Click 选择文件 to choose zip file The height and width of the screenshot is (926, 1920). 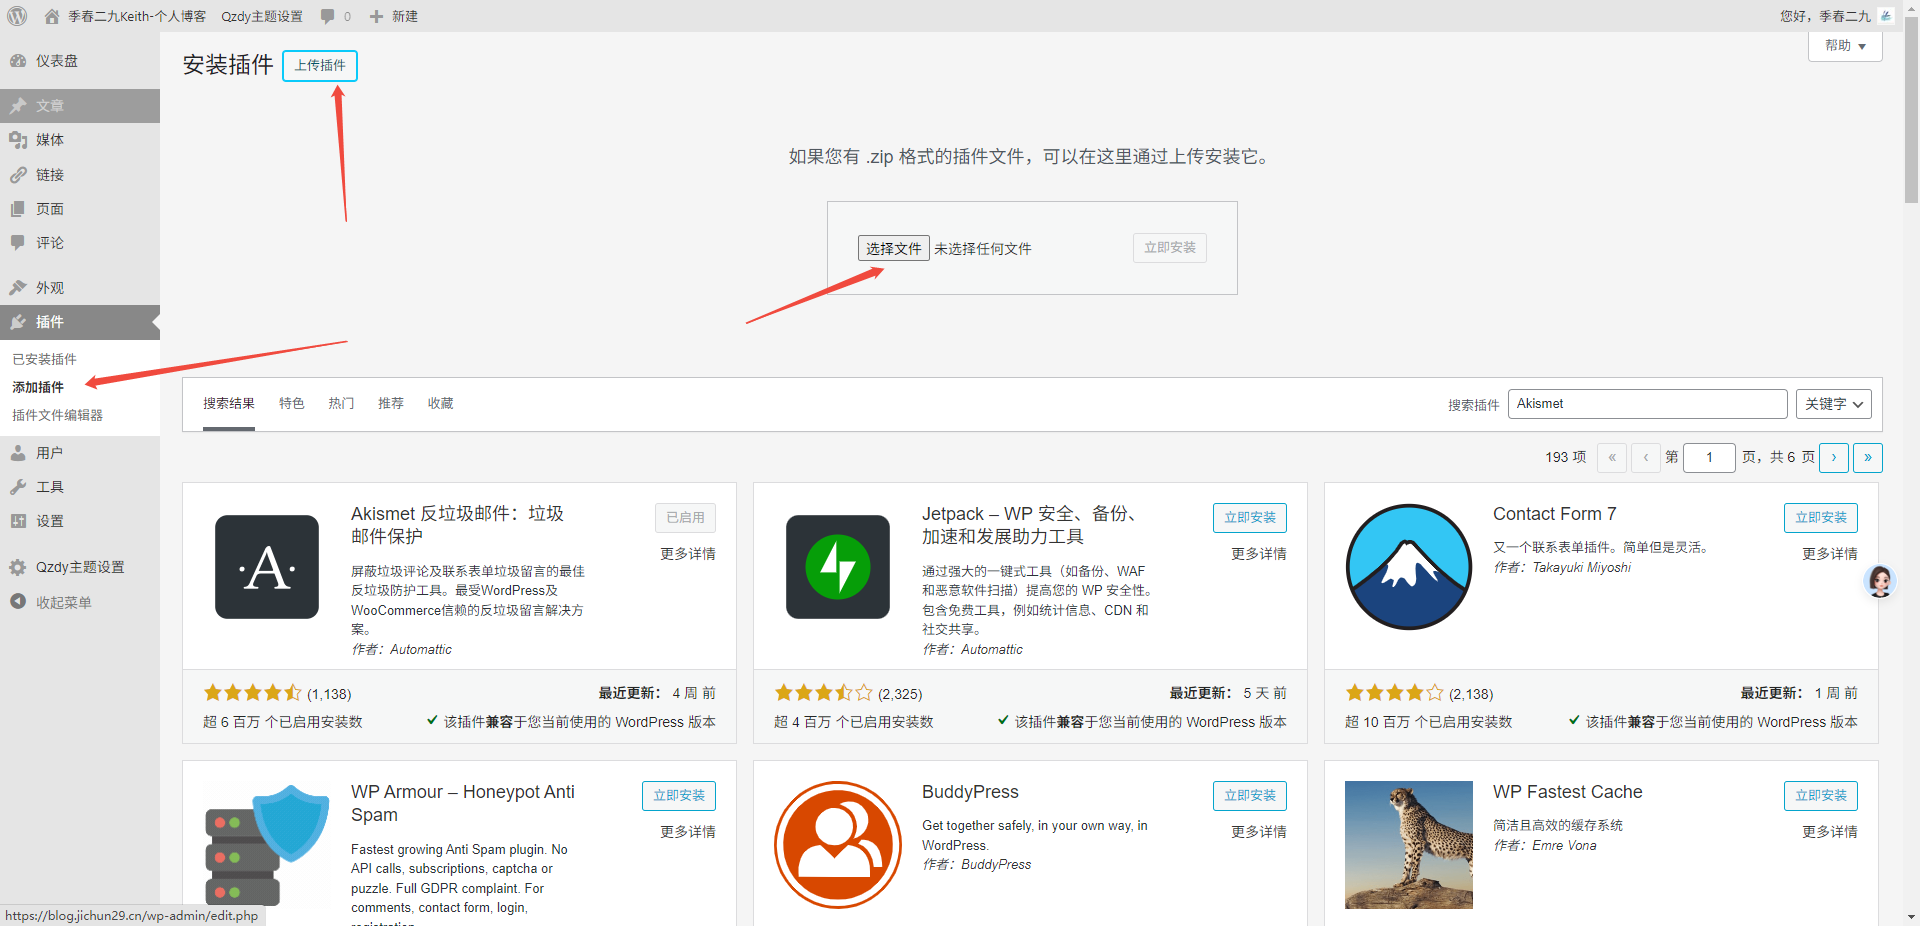click(894, 248)
